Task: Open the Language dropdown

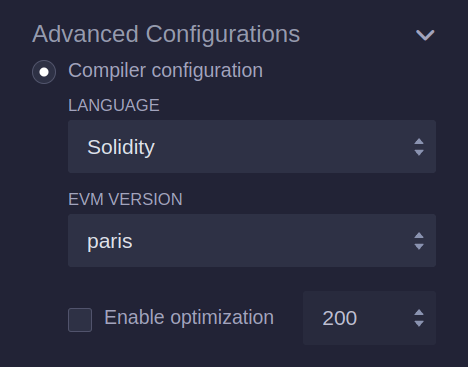Action: click(252, 147)
